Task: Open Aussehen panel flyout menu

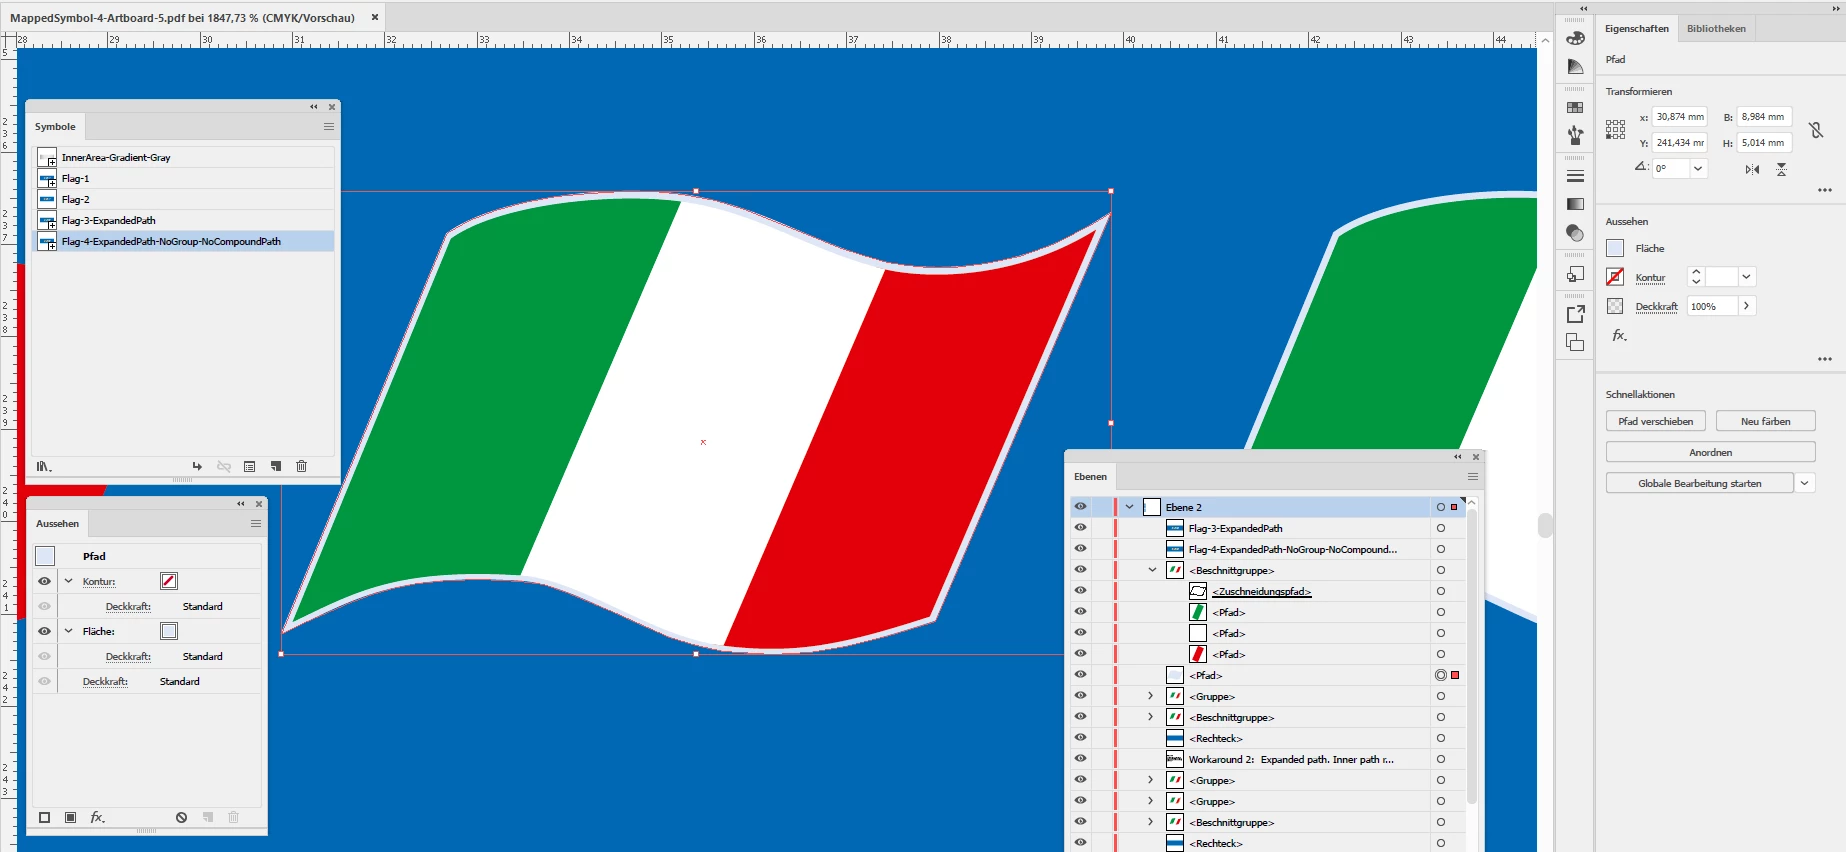Action: [x=256, y=523]
